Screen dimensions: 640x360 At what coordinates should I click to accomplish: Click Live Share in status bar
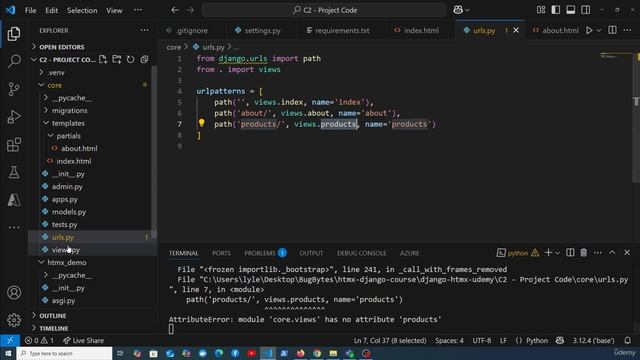83,340
